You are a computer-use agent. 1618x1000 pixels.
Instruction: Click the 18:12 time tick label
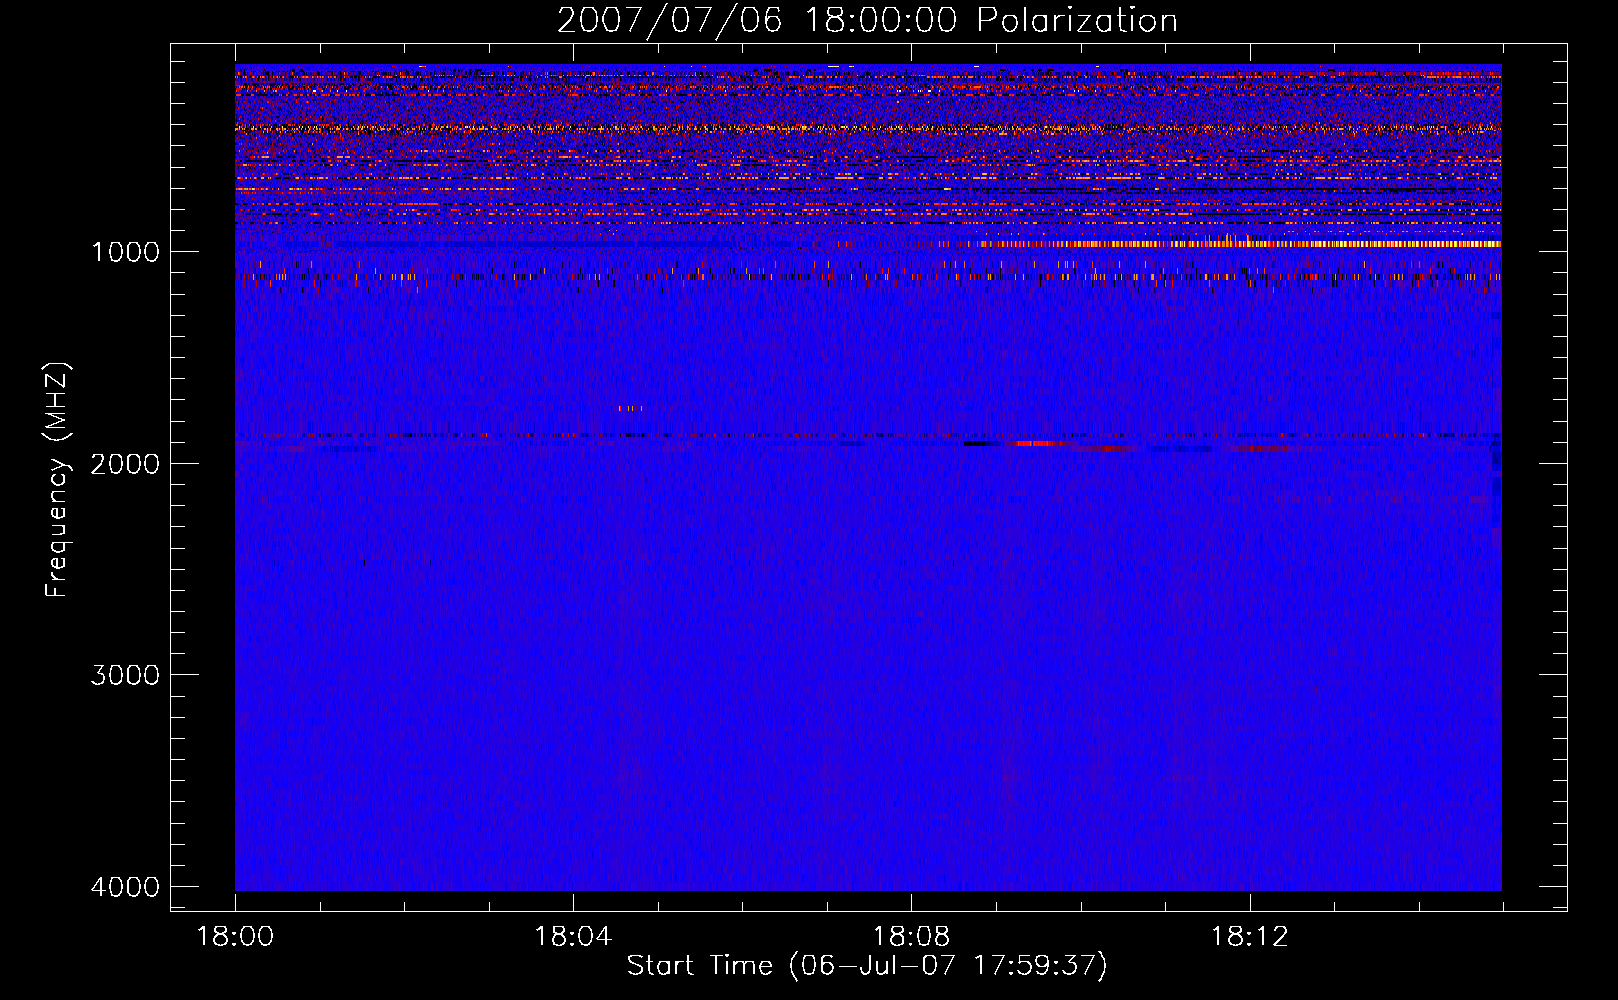point(1249,937)
